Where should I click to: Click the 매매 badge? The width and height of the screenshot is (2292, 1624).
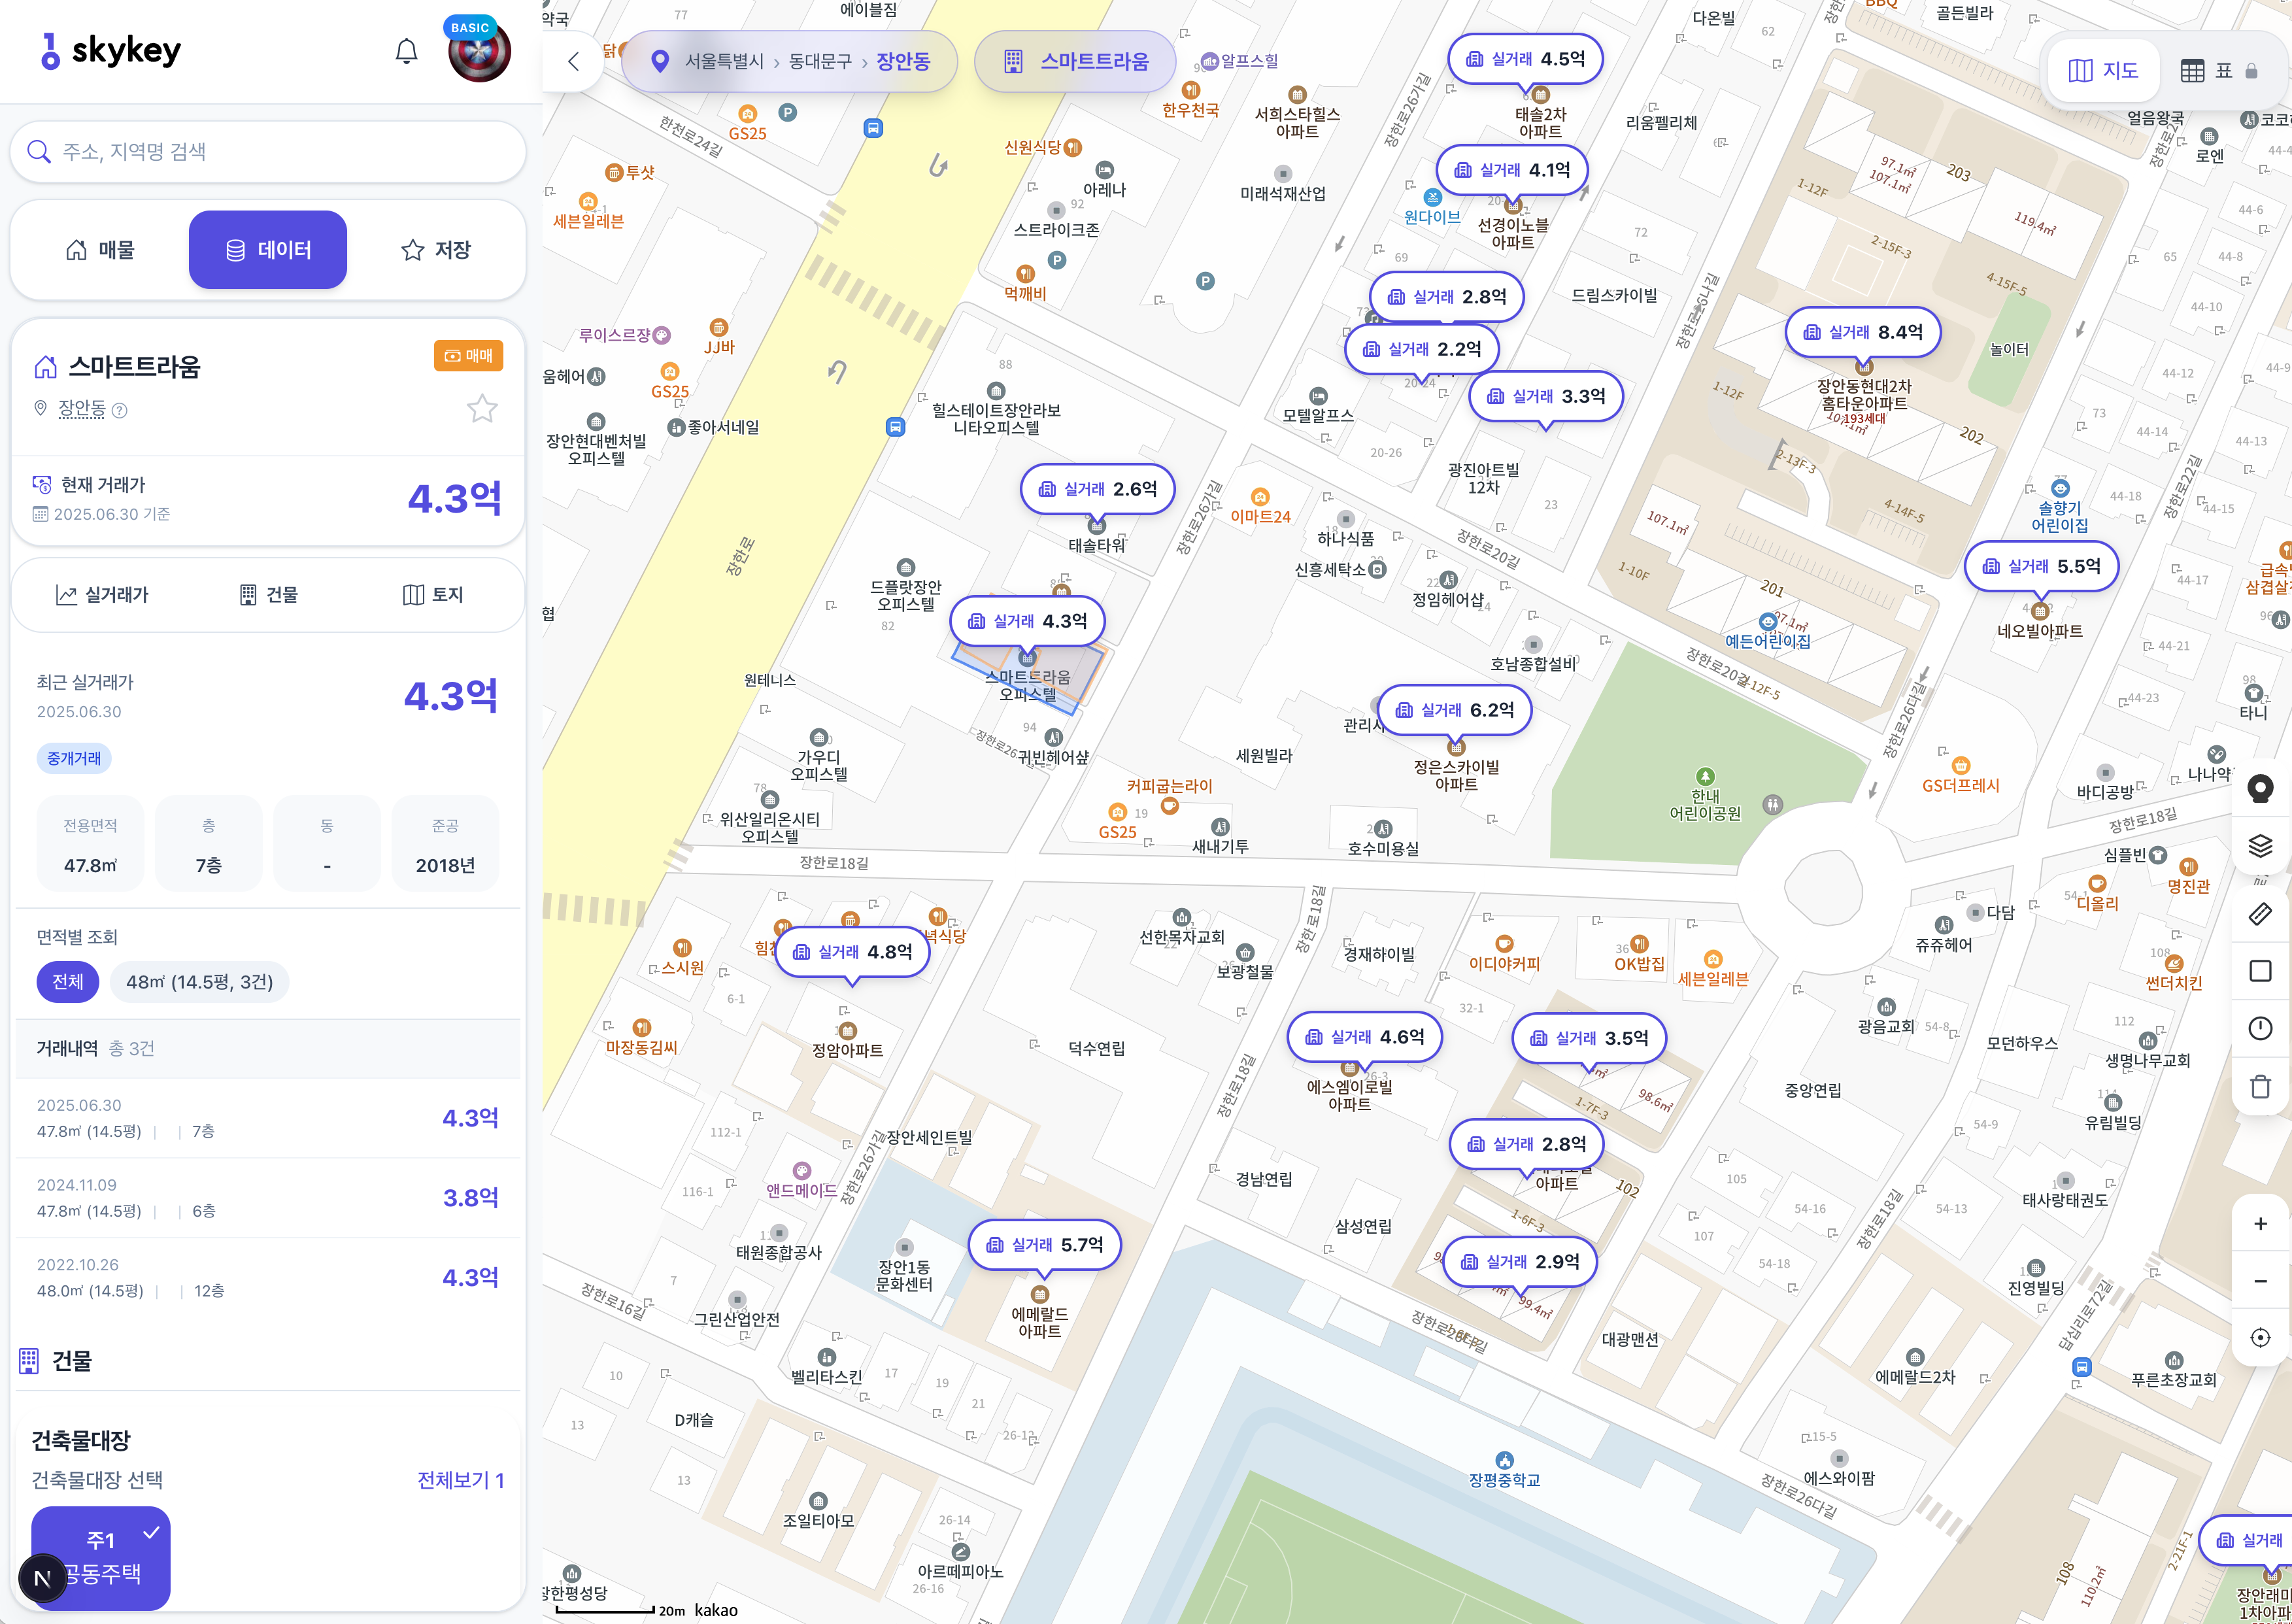468,356
